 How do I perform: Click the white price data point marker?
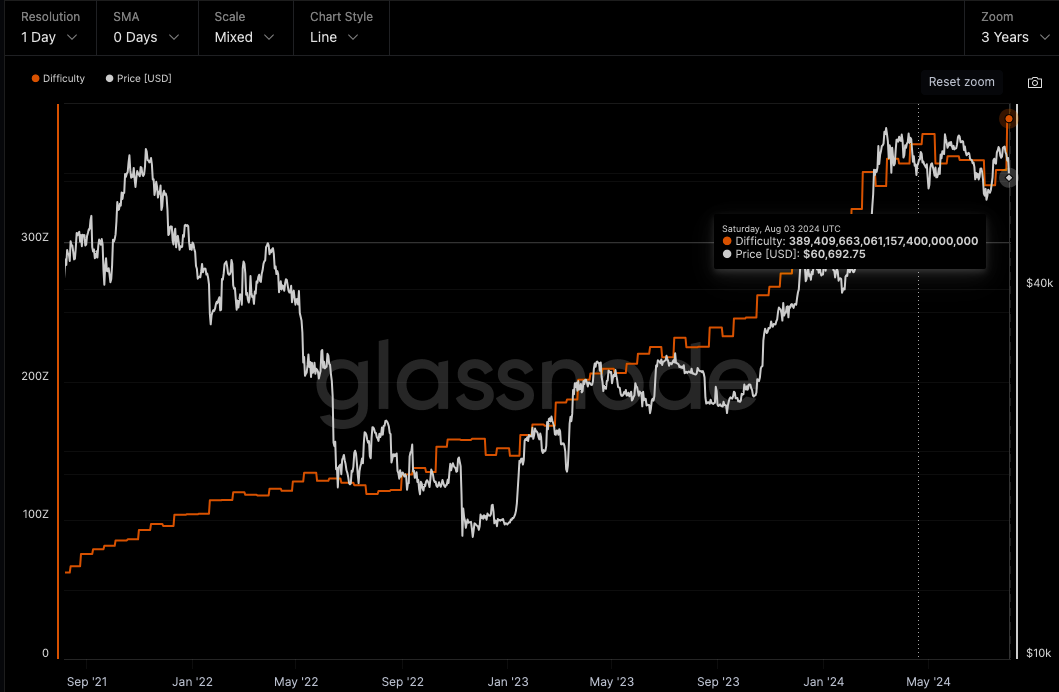click(1008, 178)
